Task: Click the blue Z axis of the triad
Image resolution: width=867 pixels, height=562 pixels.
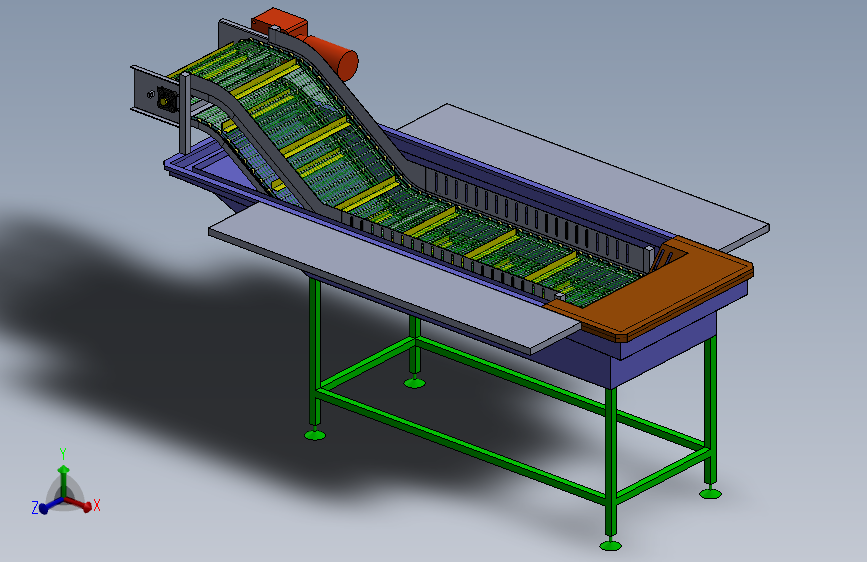Action: [50, 505]
